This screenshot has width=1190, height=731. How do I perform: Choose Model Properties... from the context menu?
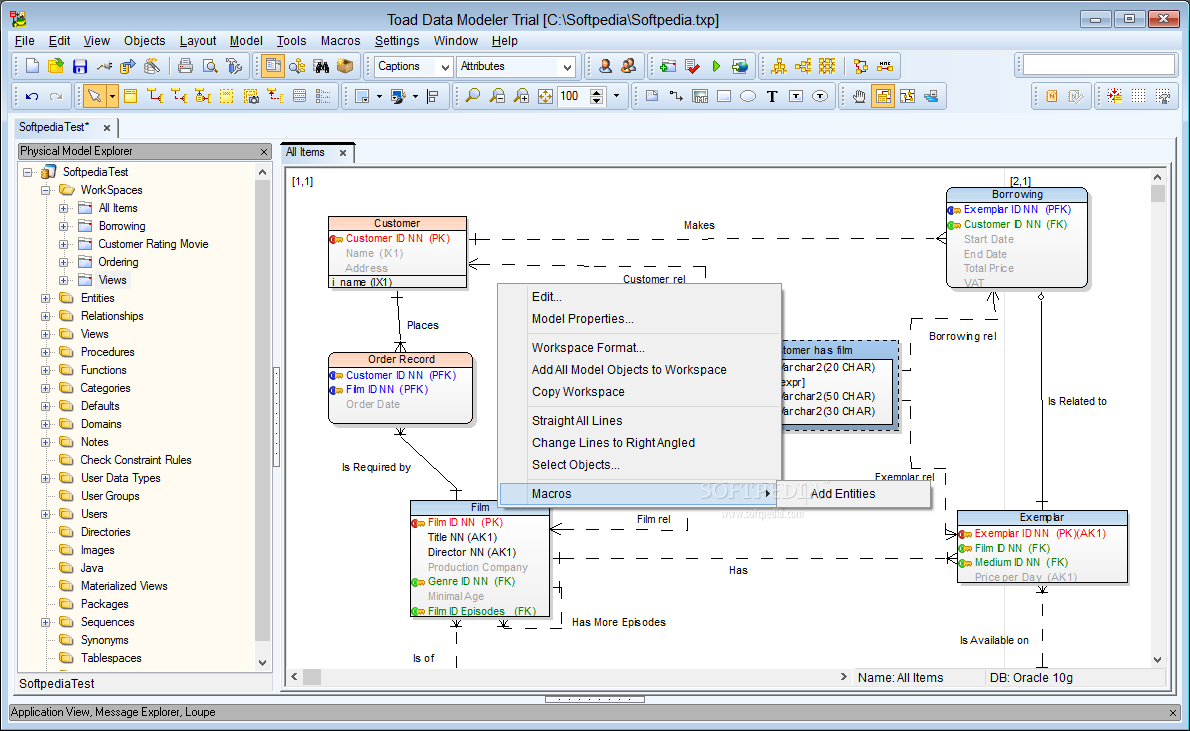pyautogui.click(x=582, y=319)
